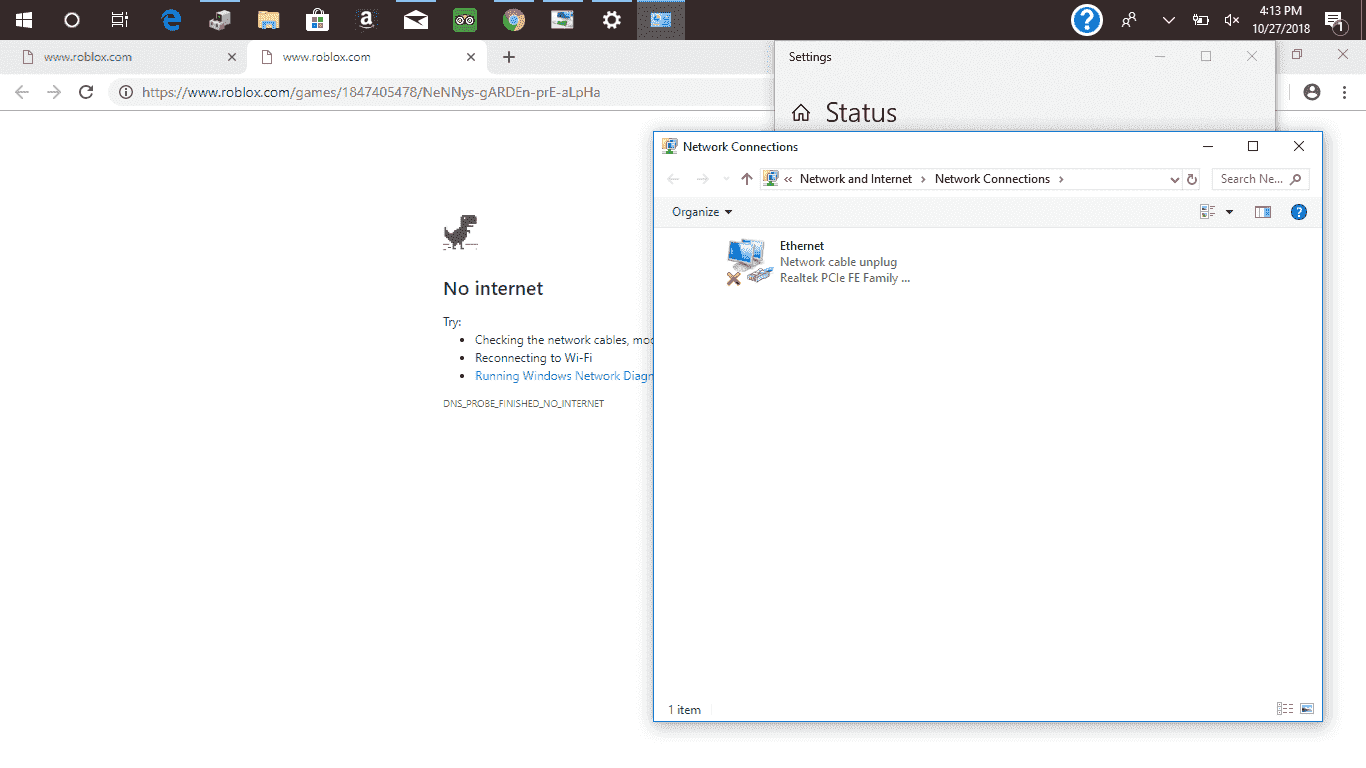This screenshot has width=1366, height=768.
Task: Switch to large icons view in status bar
Action: (1307, 709)
